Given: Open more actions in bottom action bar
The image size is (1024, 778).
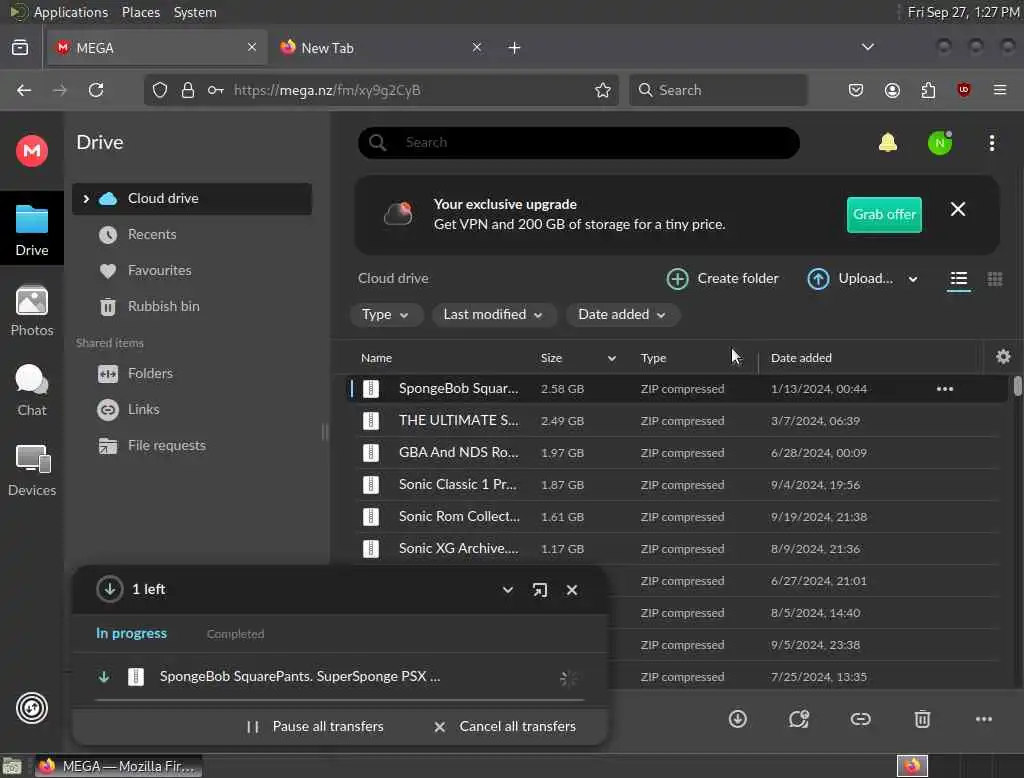Looking at the screenshot, I should click(x=984, y=719).
